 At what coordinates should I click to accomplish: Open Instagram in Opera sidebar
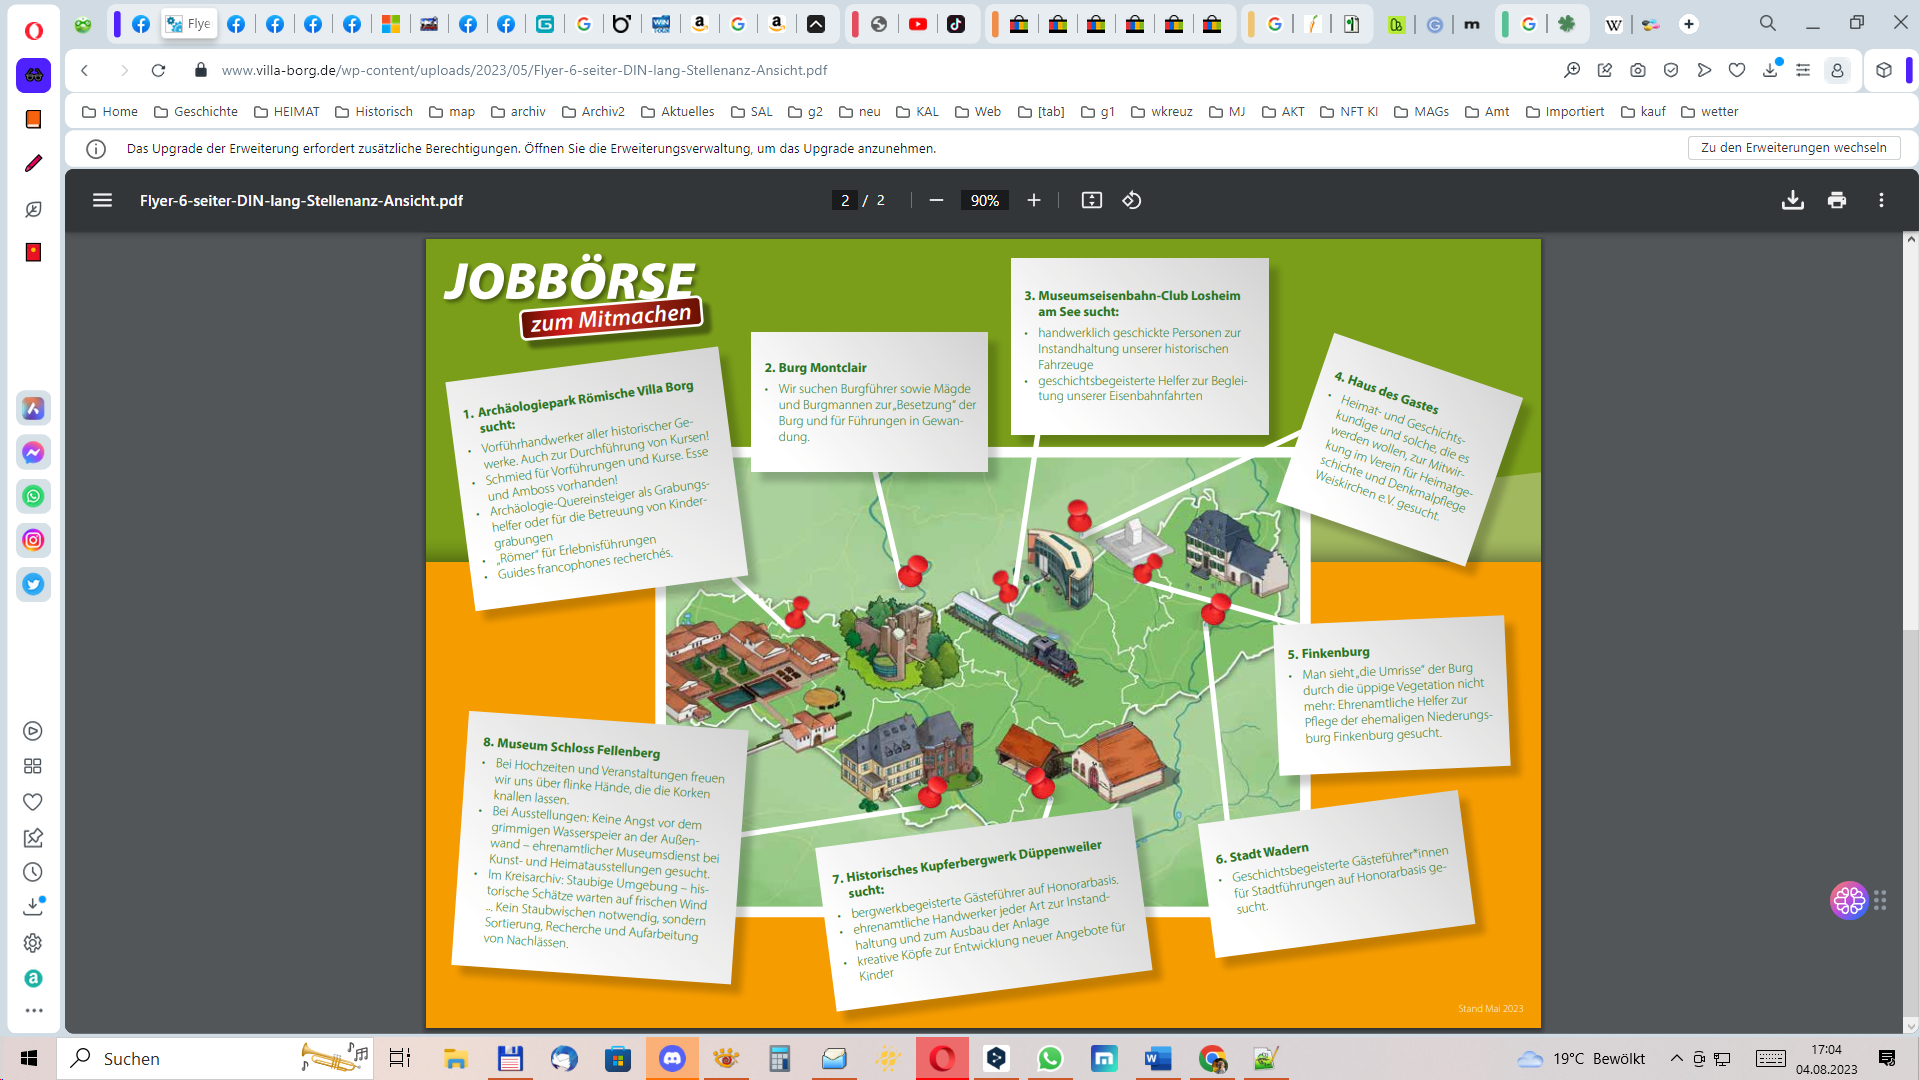coord(33,540)
